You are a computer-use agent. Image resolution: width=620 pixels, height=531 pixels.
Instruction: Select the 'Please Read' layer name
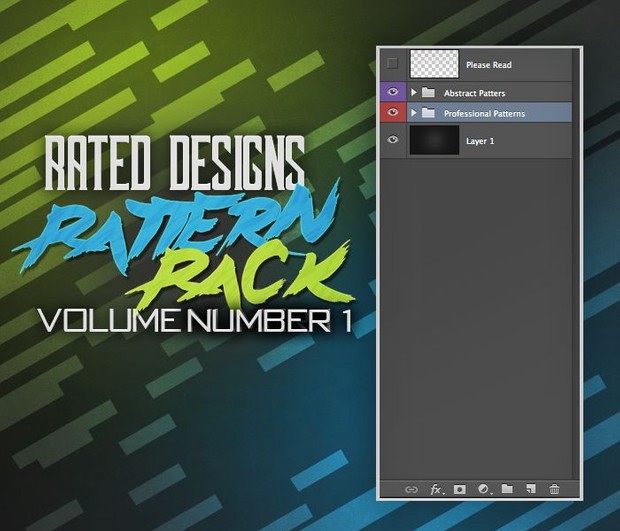[489, 65]
